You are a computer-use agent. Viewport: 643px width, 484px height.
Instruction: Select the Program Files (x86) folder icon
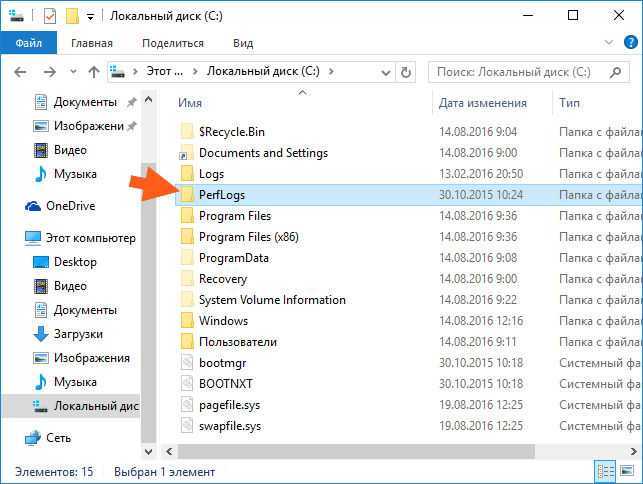click(187, 237)
